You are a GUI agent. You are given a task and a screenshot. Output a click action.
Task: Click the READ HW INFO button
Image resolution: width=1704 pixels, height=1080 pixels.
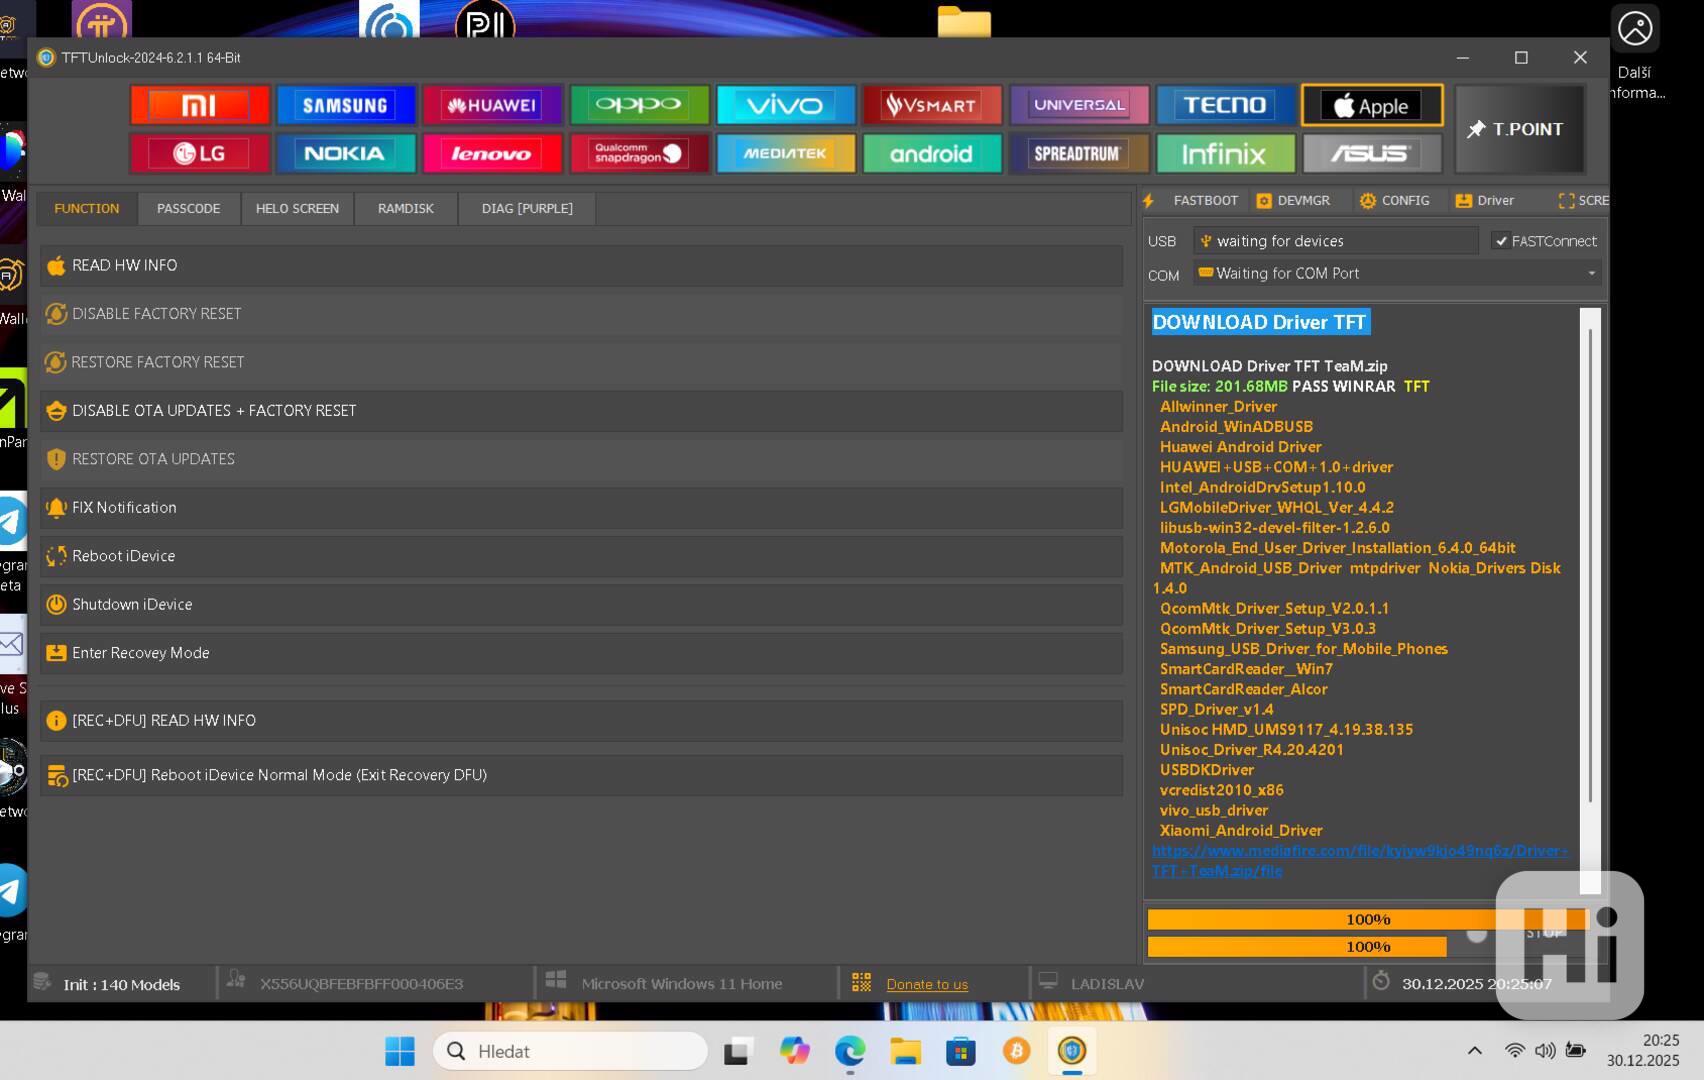click(x=580, y=265)
